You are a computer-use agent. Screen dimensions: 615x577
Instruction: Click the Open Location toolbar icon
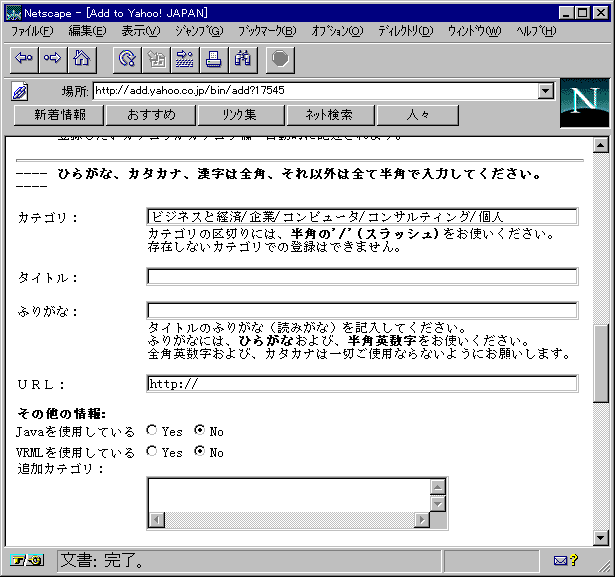click(185, 60)
